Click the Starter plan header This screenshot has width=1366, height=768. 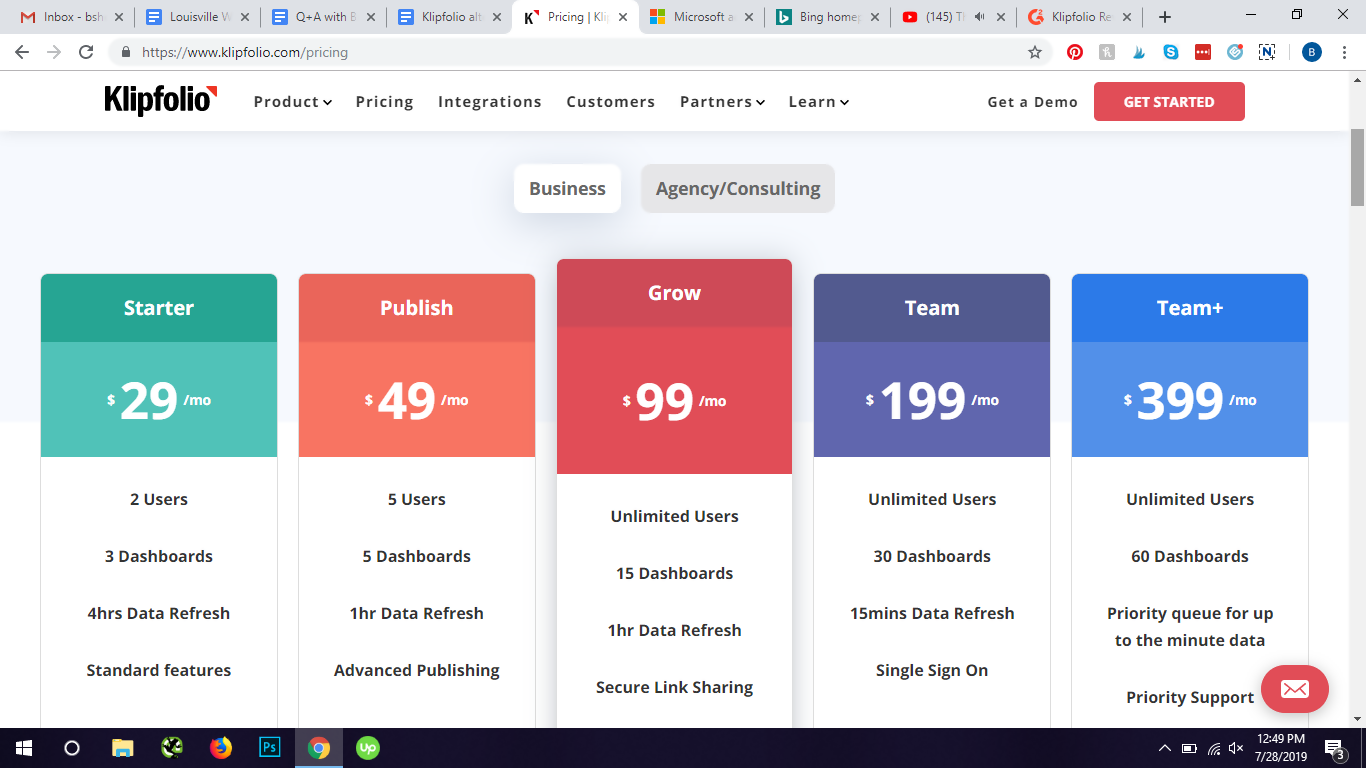(x=159, y=308)
